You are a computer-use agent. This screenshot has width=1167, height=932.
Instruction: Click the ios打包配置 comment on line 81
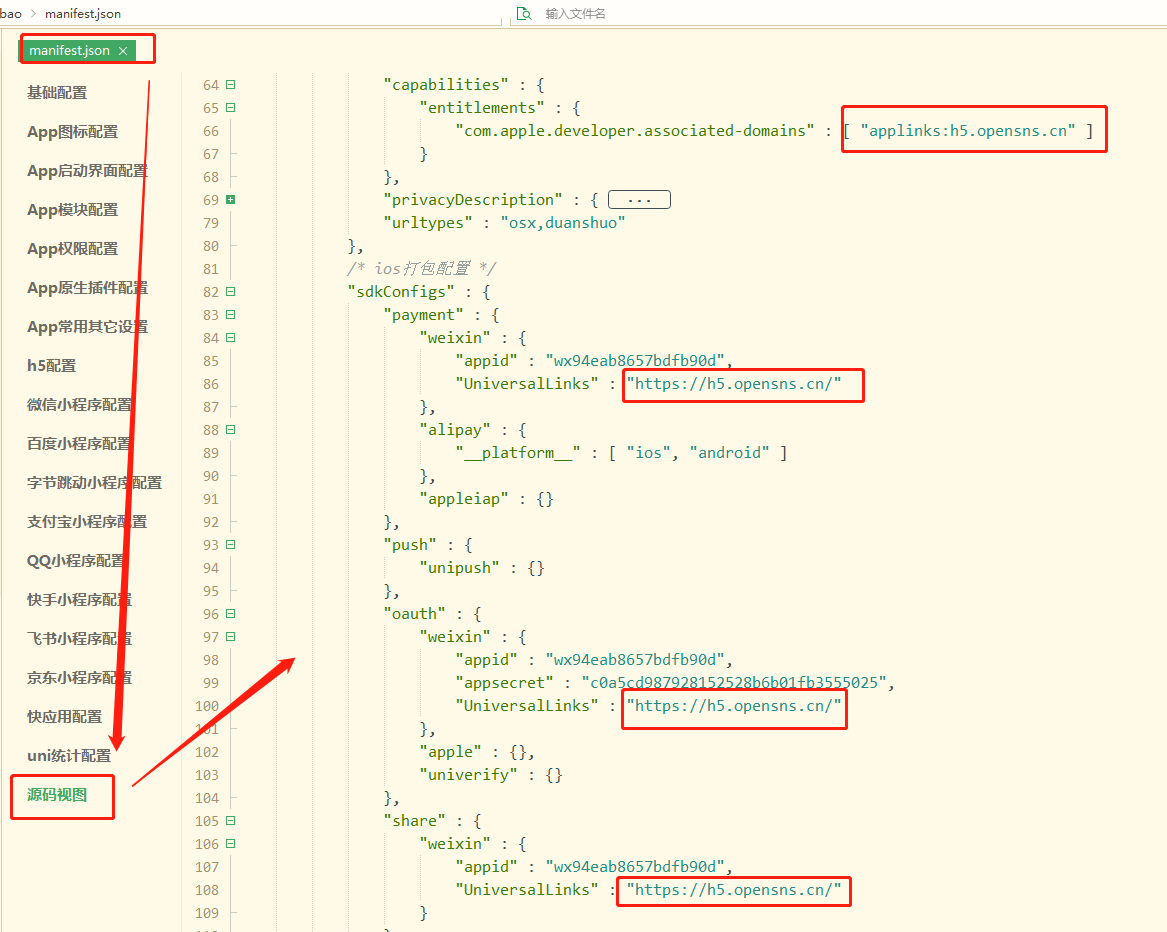coord(421,269)
